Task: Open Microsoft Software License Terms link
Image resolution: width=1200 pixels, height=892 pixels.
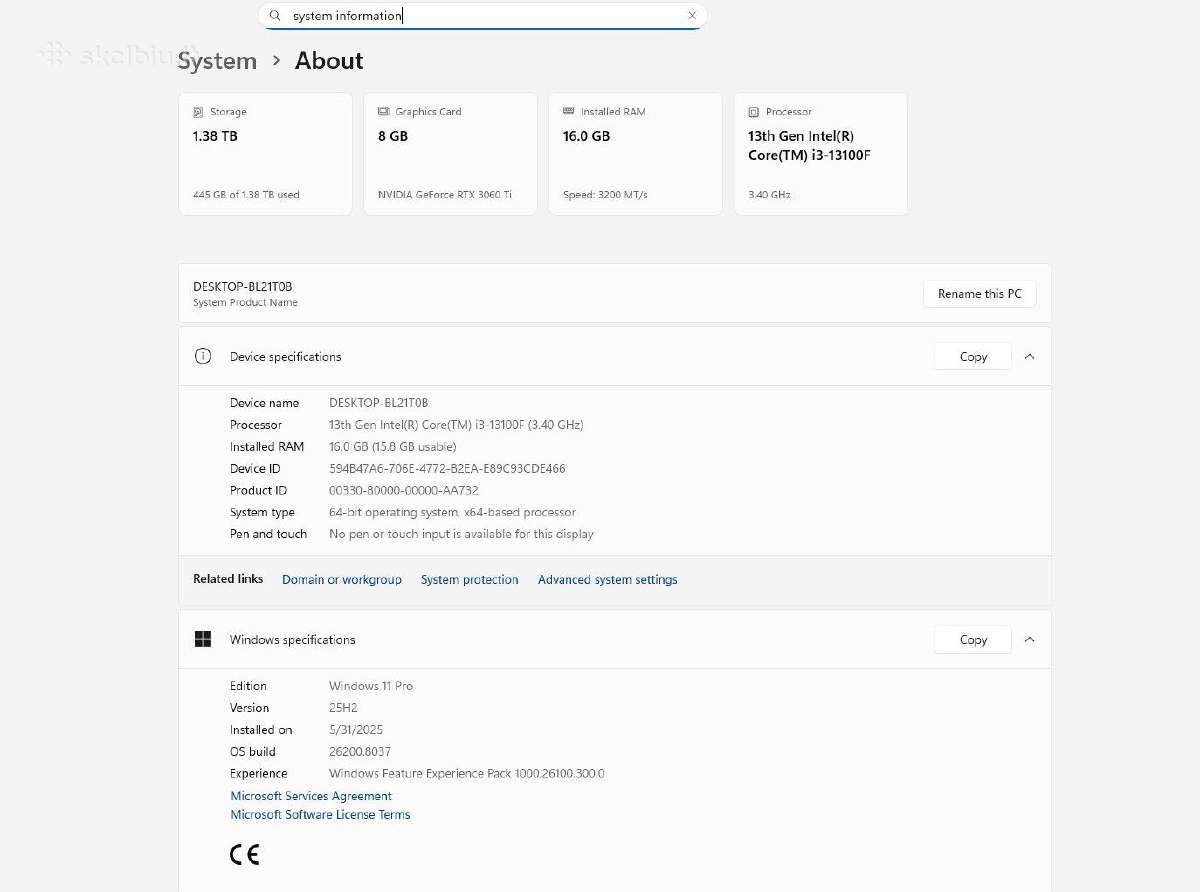Action: [x=320, y=815]
